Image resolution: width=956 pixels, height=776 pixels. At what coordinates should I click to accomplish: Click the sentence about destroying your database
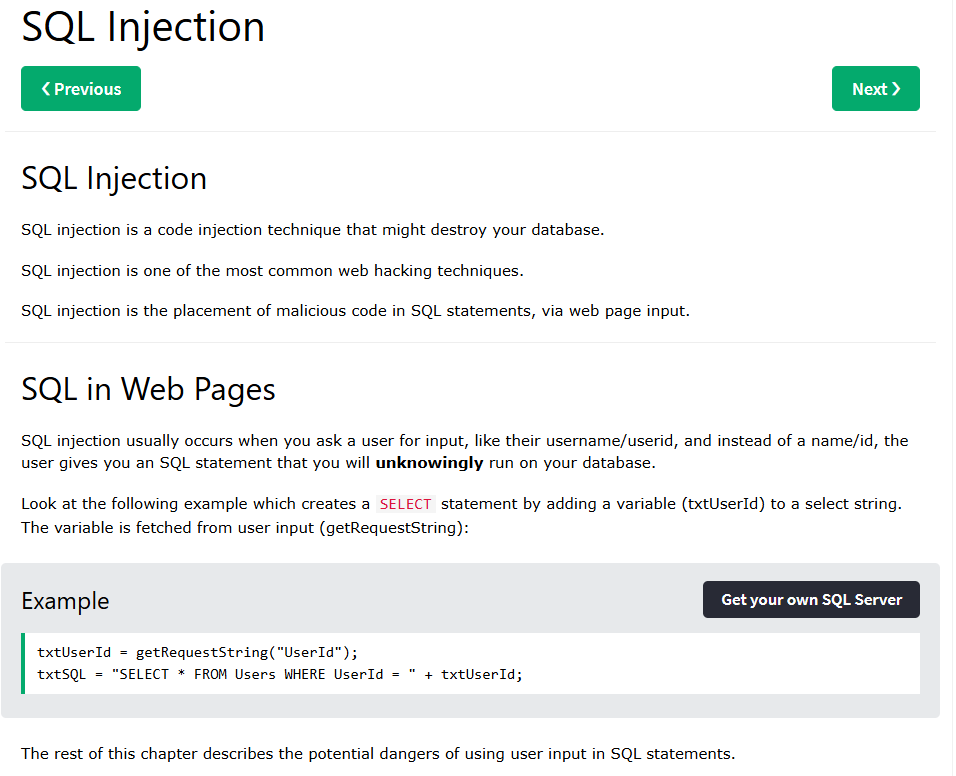312,230
